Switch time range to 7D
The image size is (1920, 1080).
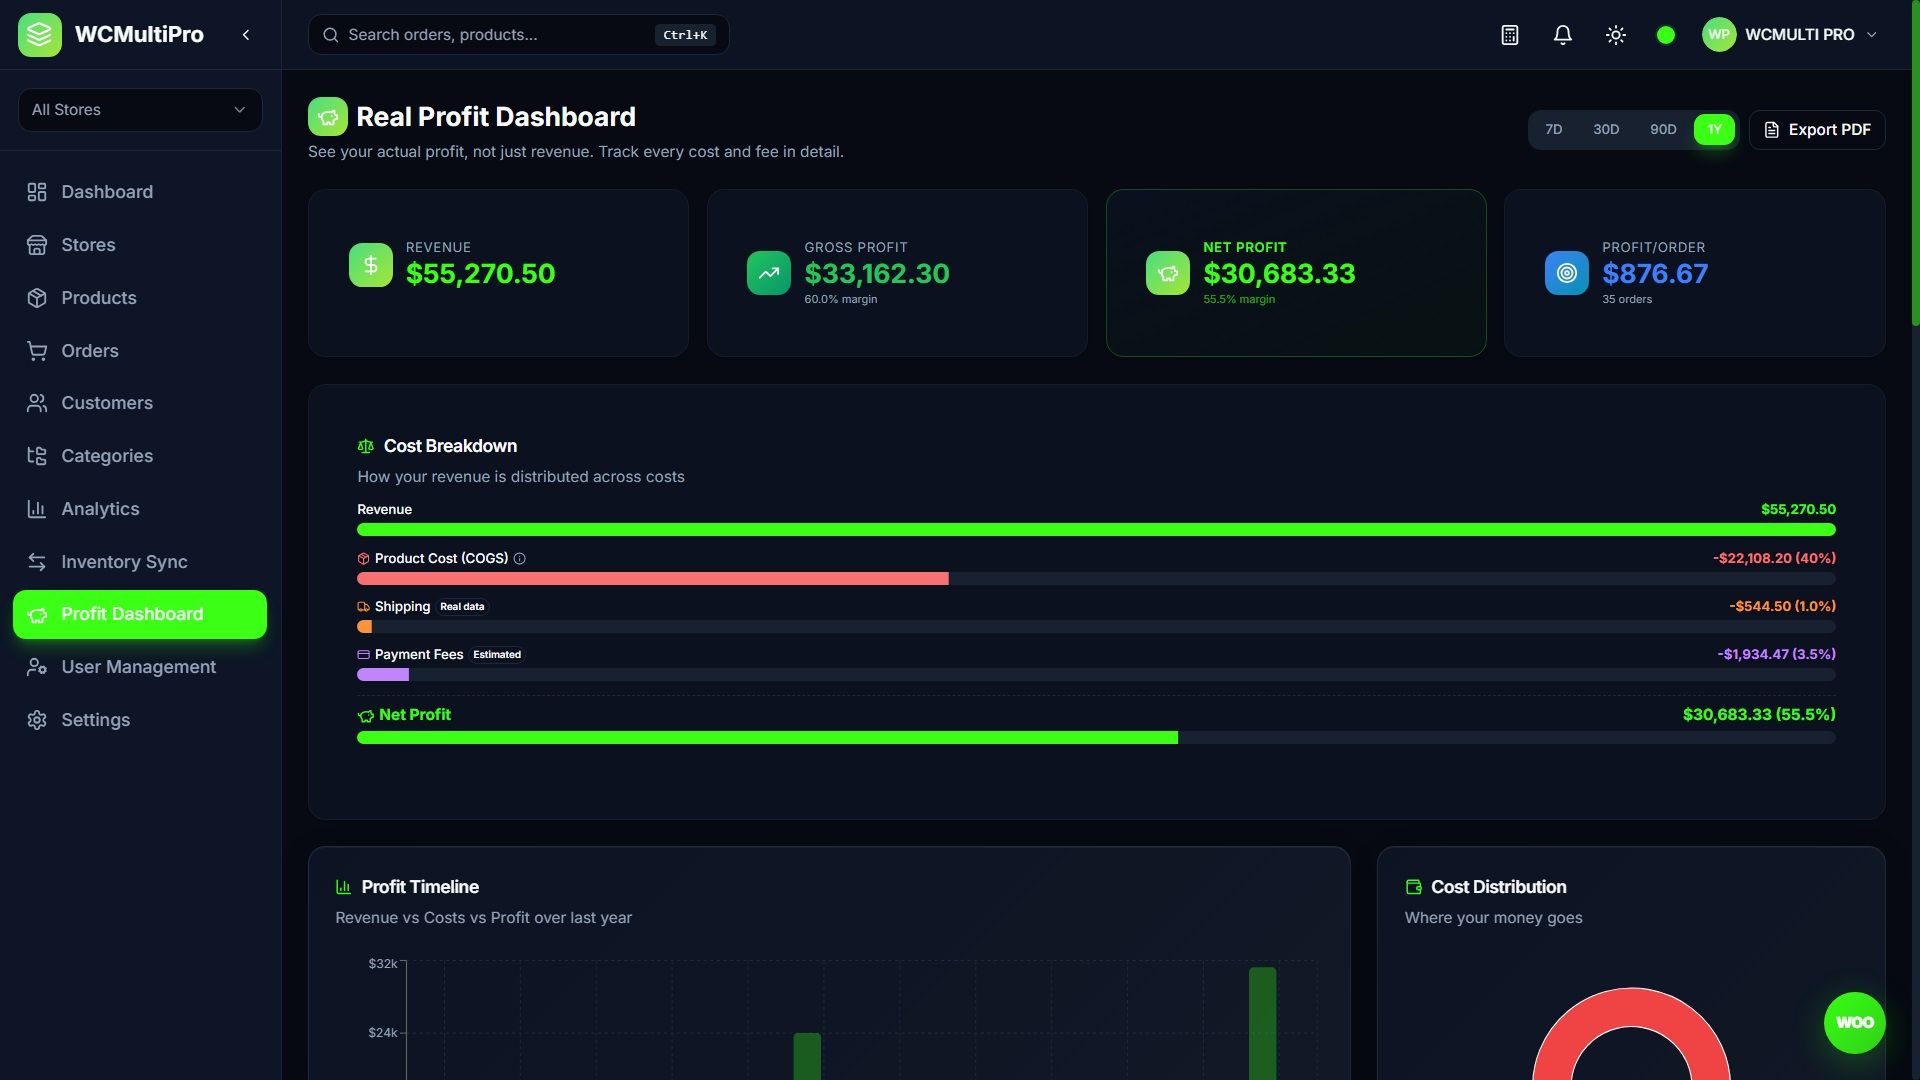(1553, 130)
